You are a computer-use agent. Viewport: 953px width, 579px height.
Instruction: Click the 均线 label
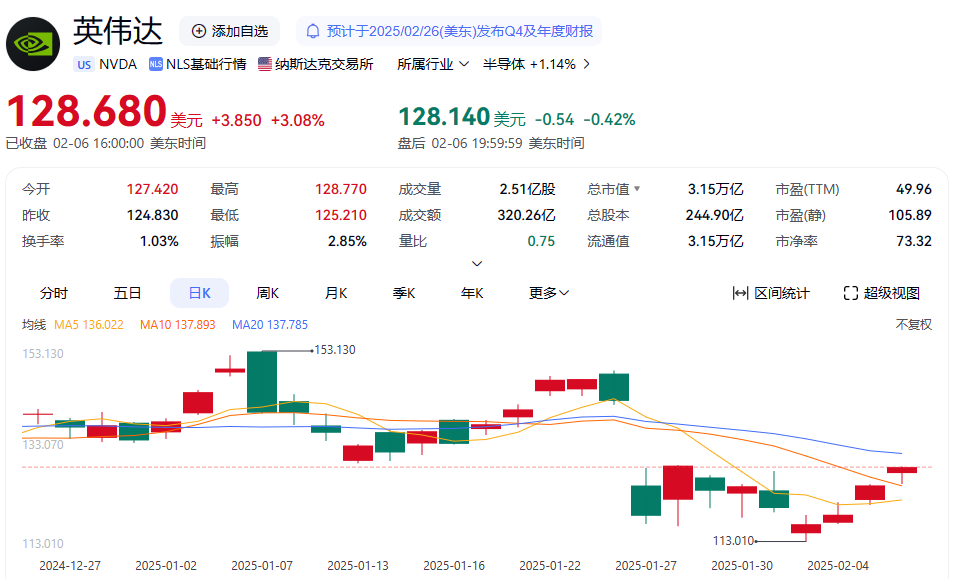click(34, 325)
